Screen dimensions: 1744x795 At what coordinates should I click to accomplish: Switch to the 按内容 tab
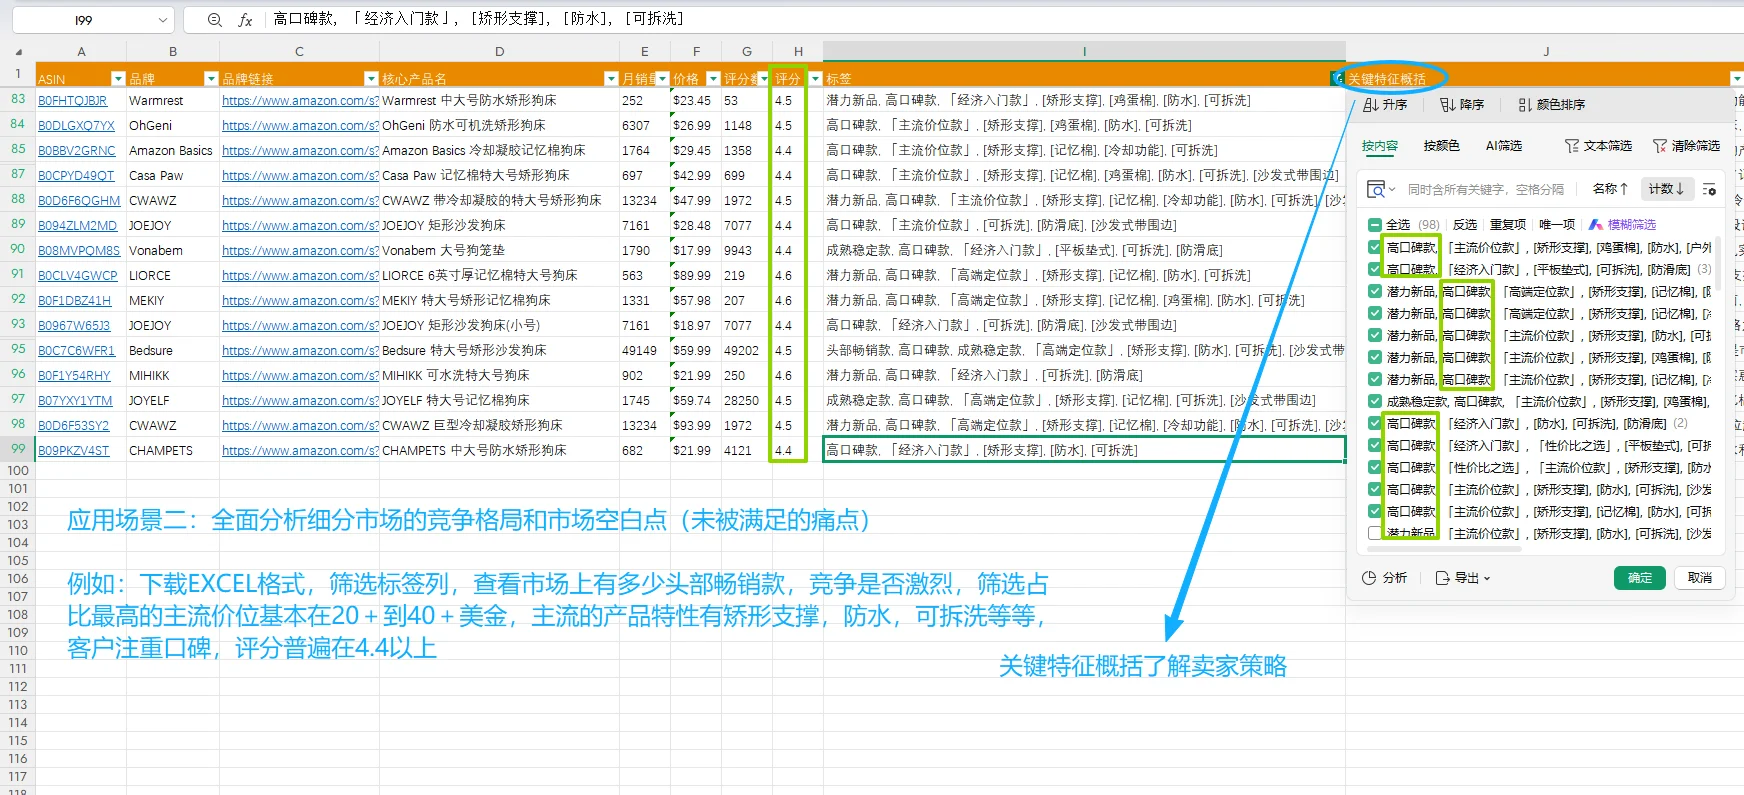click(x=1380, y=146)
